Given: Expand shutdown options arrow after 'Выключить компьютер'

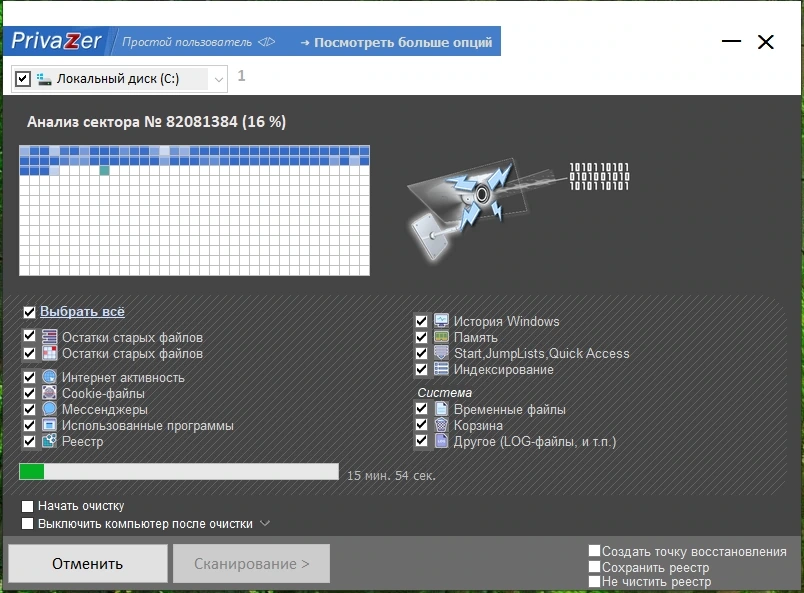Looking at the screenshot, I should 265,523.
